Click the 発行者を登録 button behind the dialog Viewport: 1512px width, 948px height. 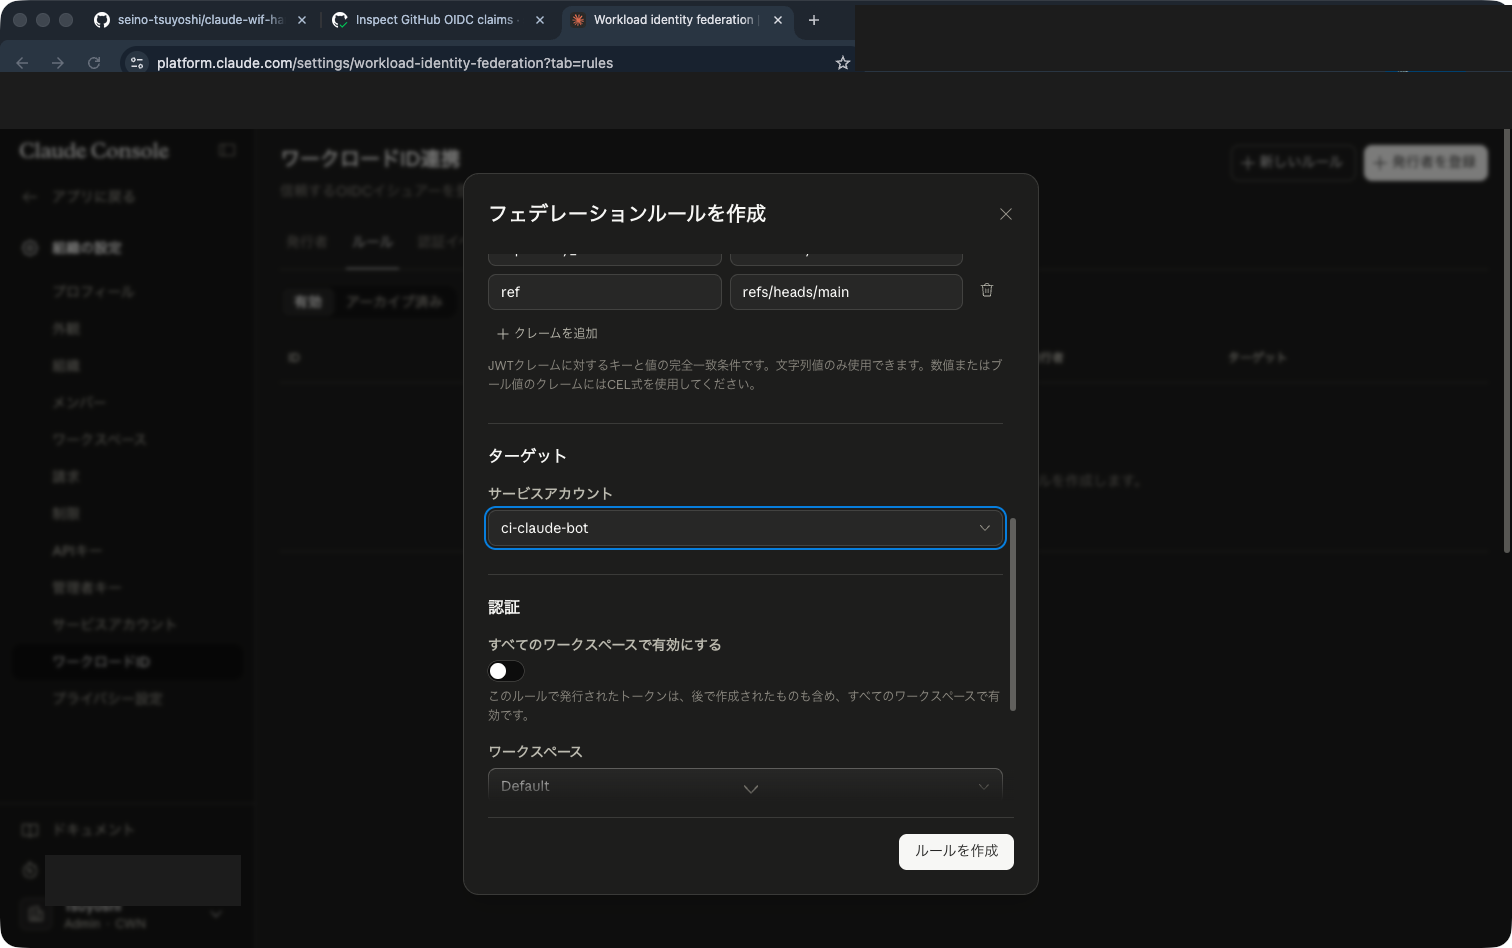(1426, 162)
